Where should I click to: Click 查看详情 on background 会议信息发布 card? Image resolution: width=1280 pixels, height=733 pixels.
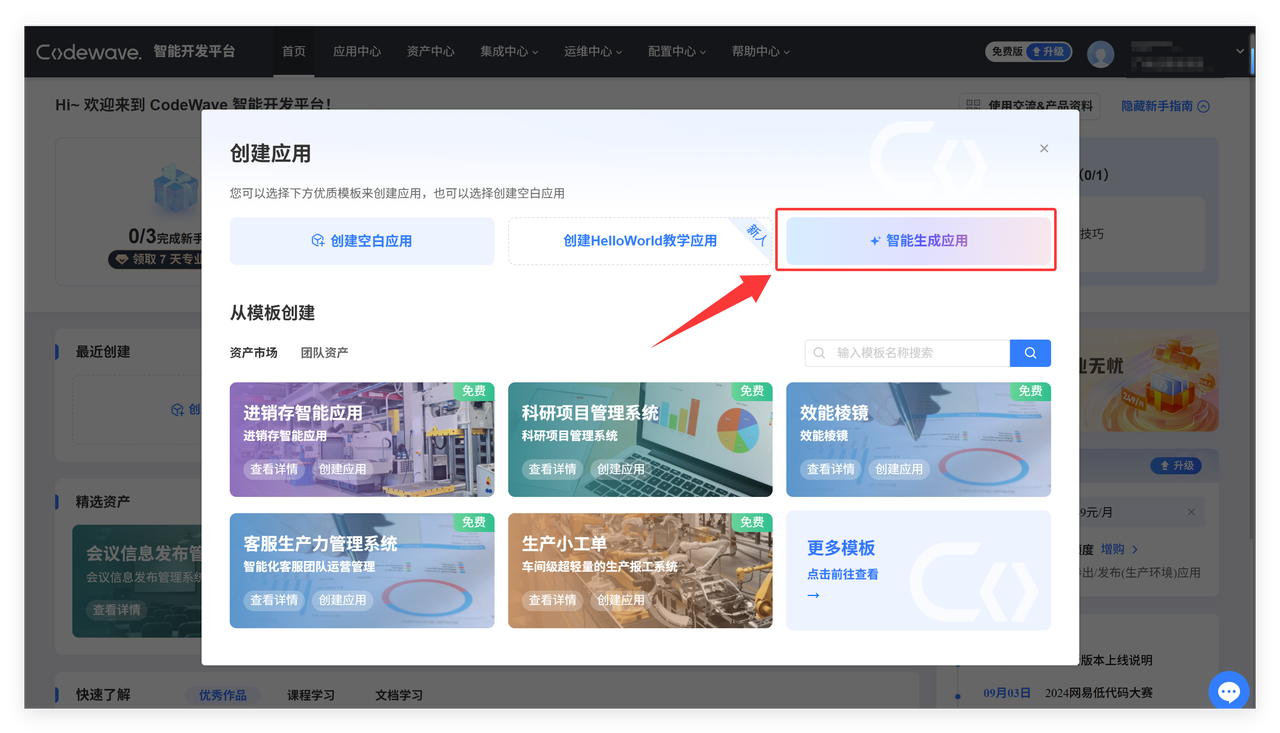[x=117, y=610]
